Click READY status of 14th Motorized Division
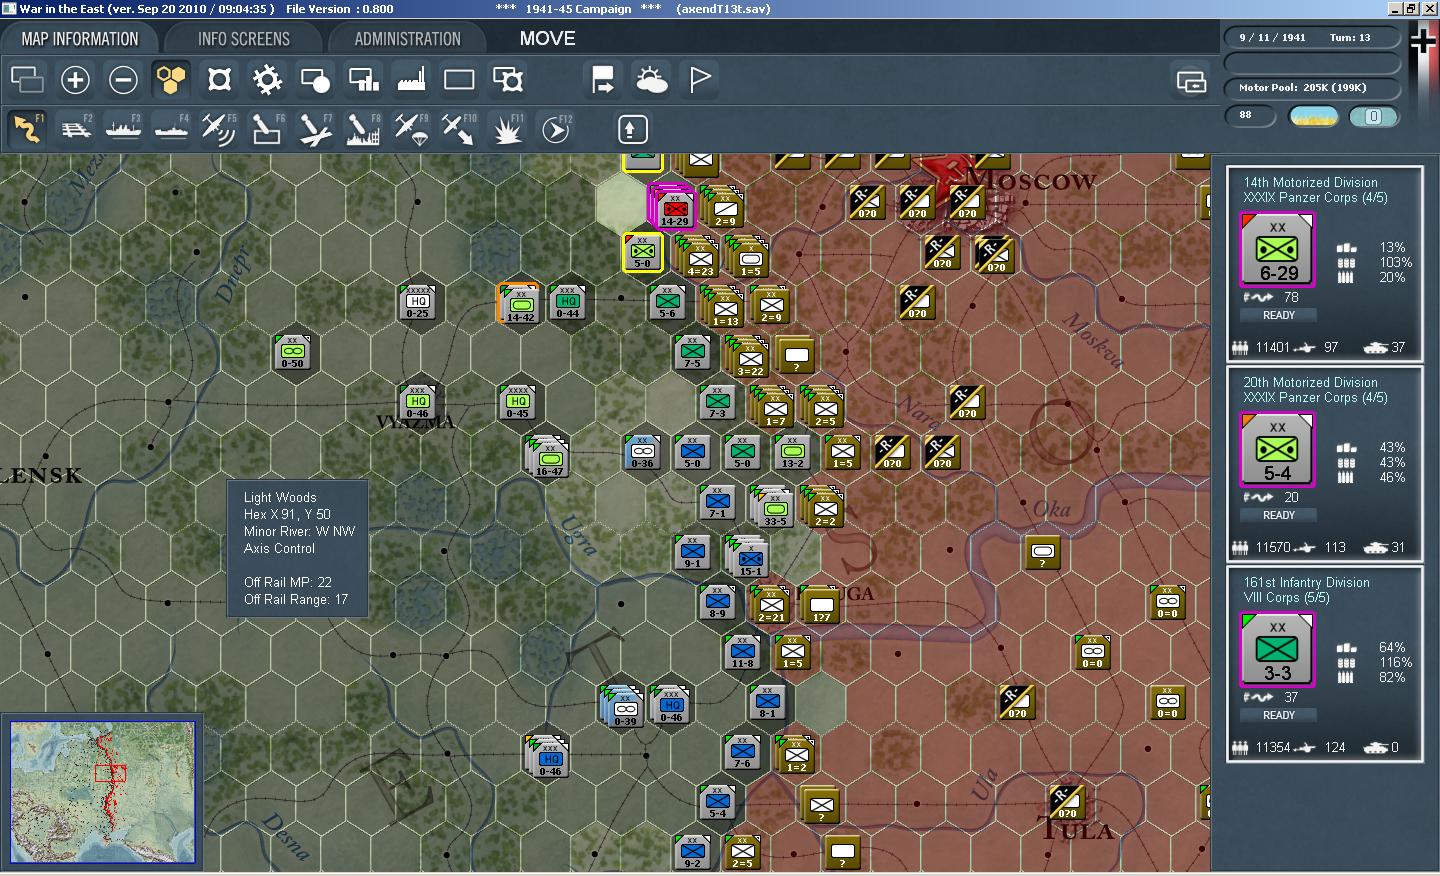 click(x=1279, y=315)
